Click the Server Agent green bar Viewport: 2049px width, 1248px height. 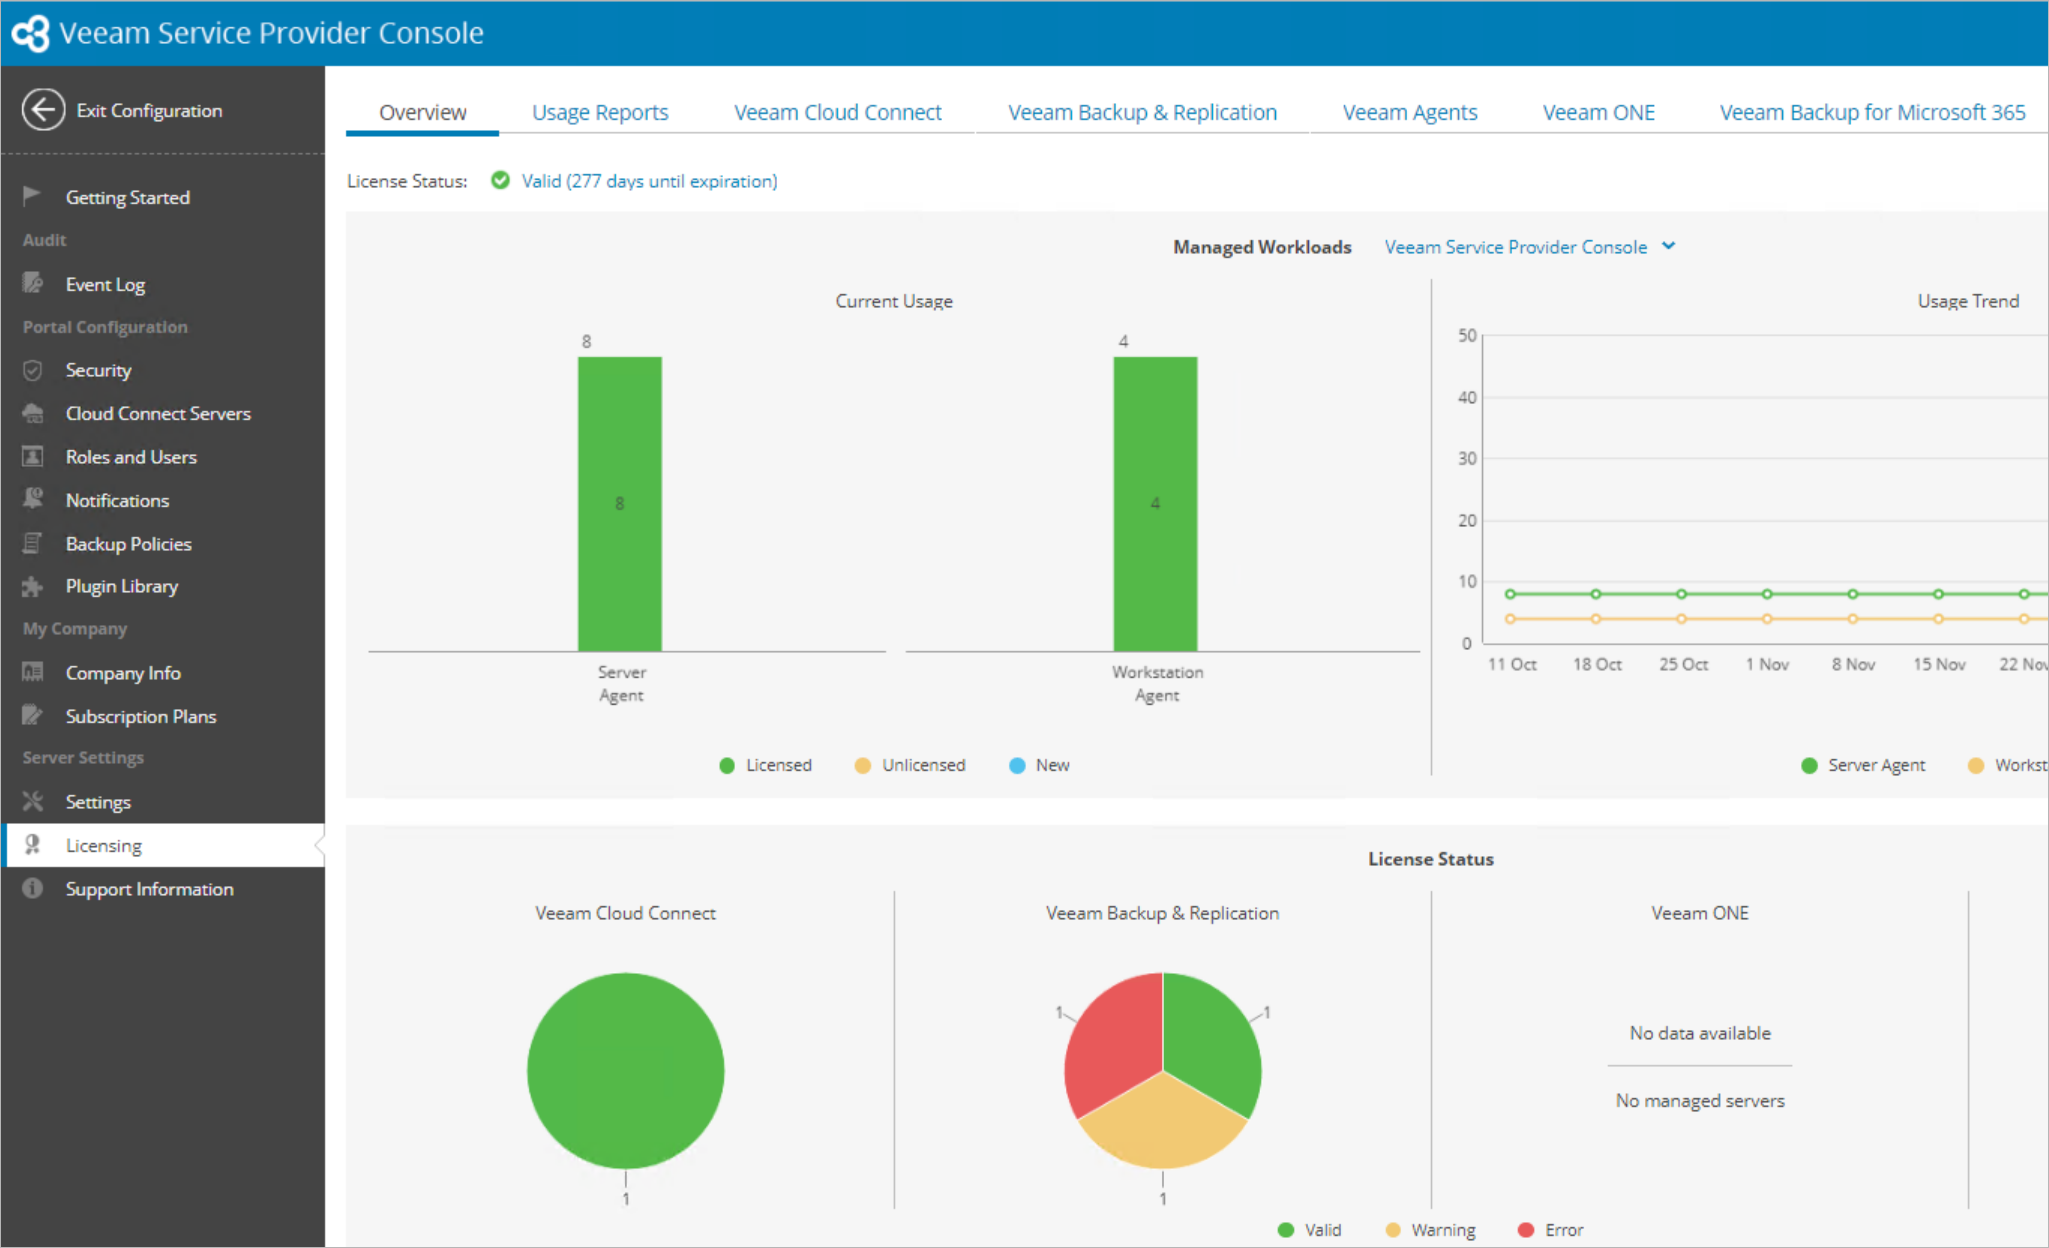(x=619, y=504)
